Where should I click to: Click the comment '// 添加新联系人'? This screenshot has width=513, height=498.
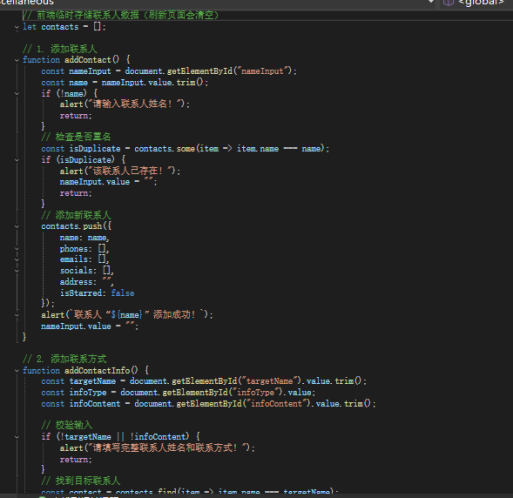76,215
